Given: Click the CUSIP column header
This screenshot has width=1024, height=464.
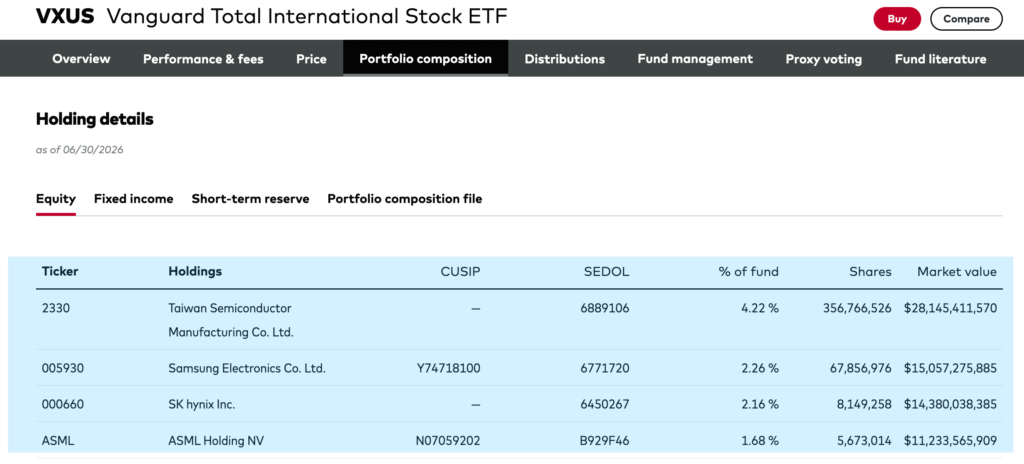Looking at the screenshot, I should tap(460, 271).
